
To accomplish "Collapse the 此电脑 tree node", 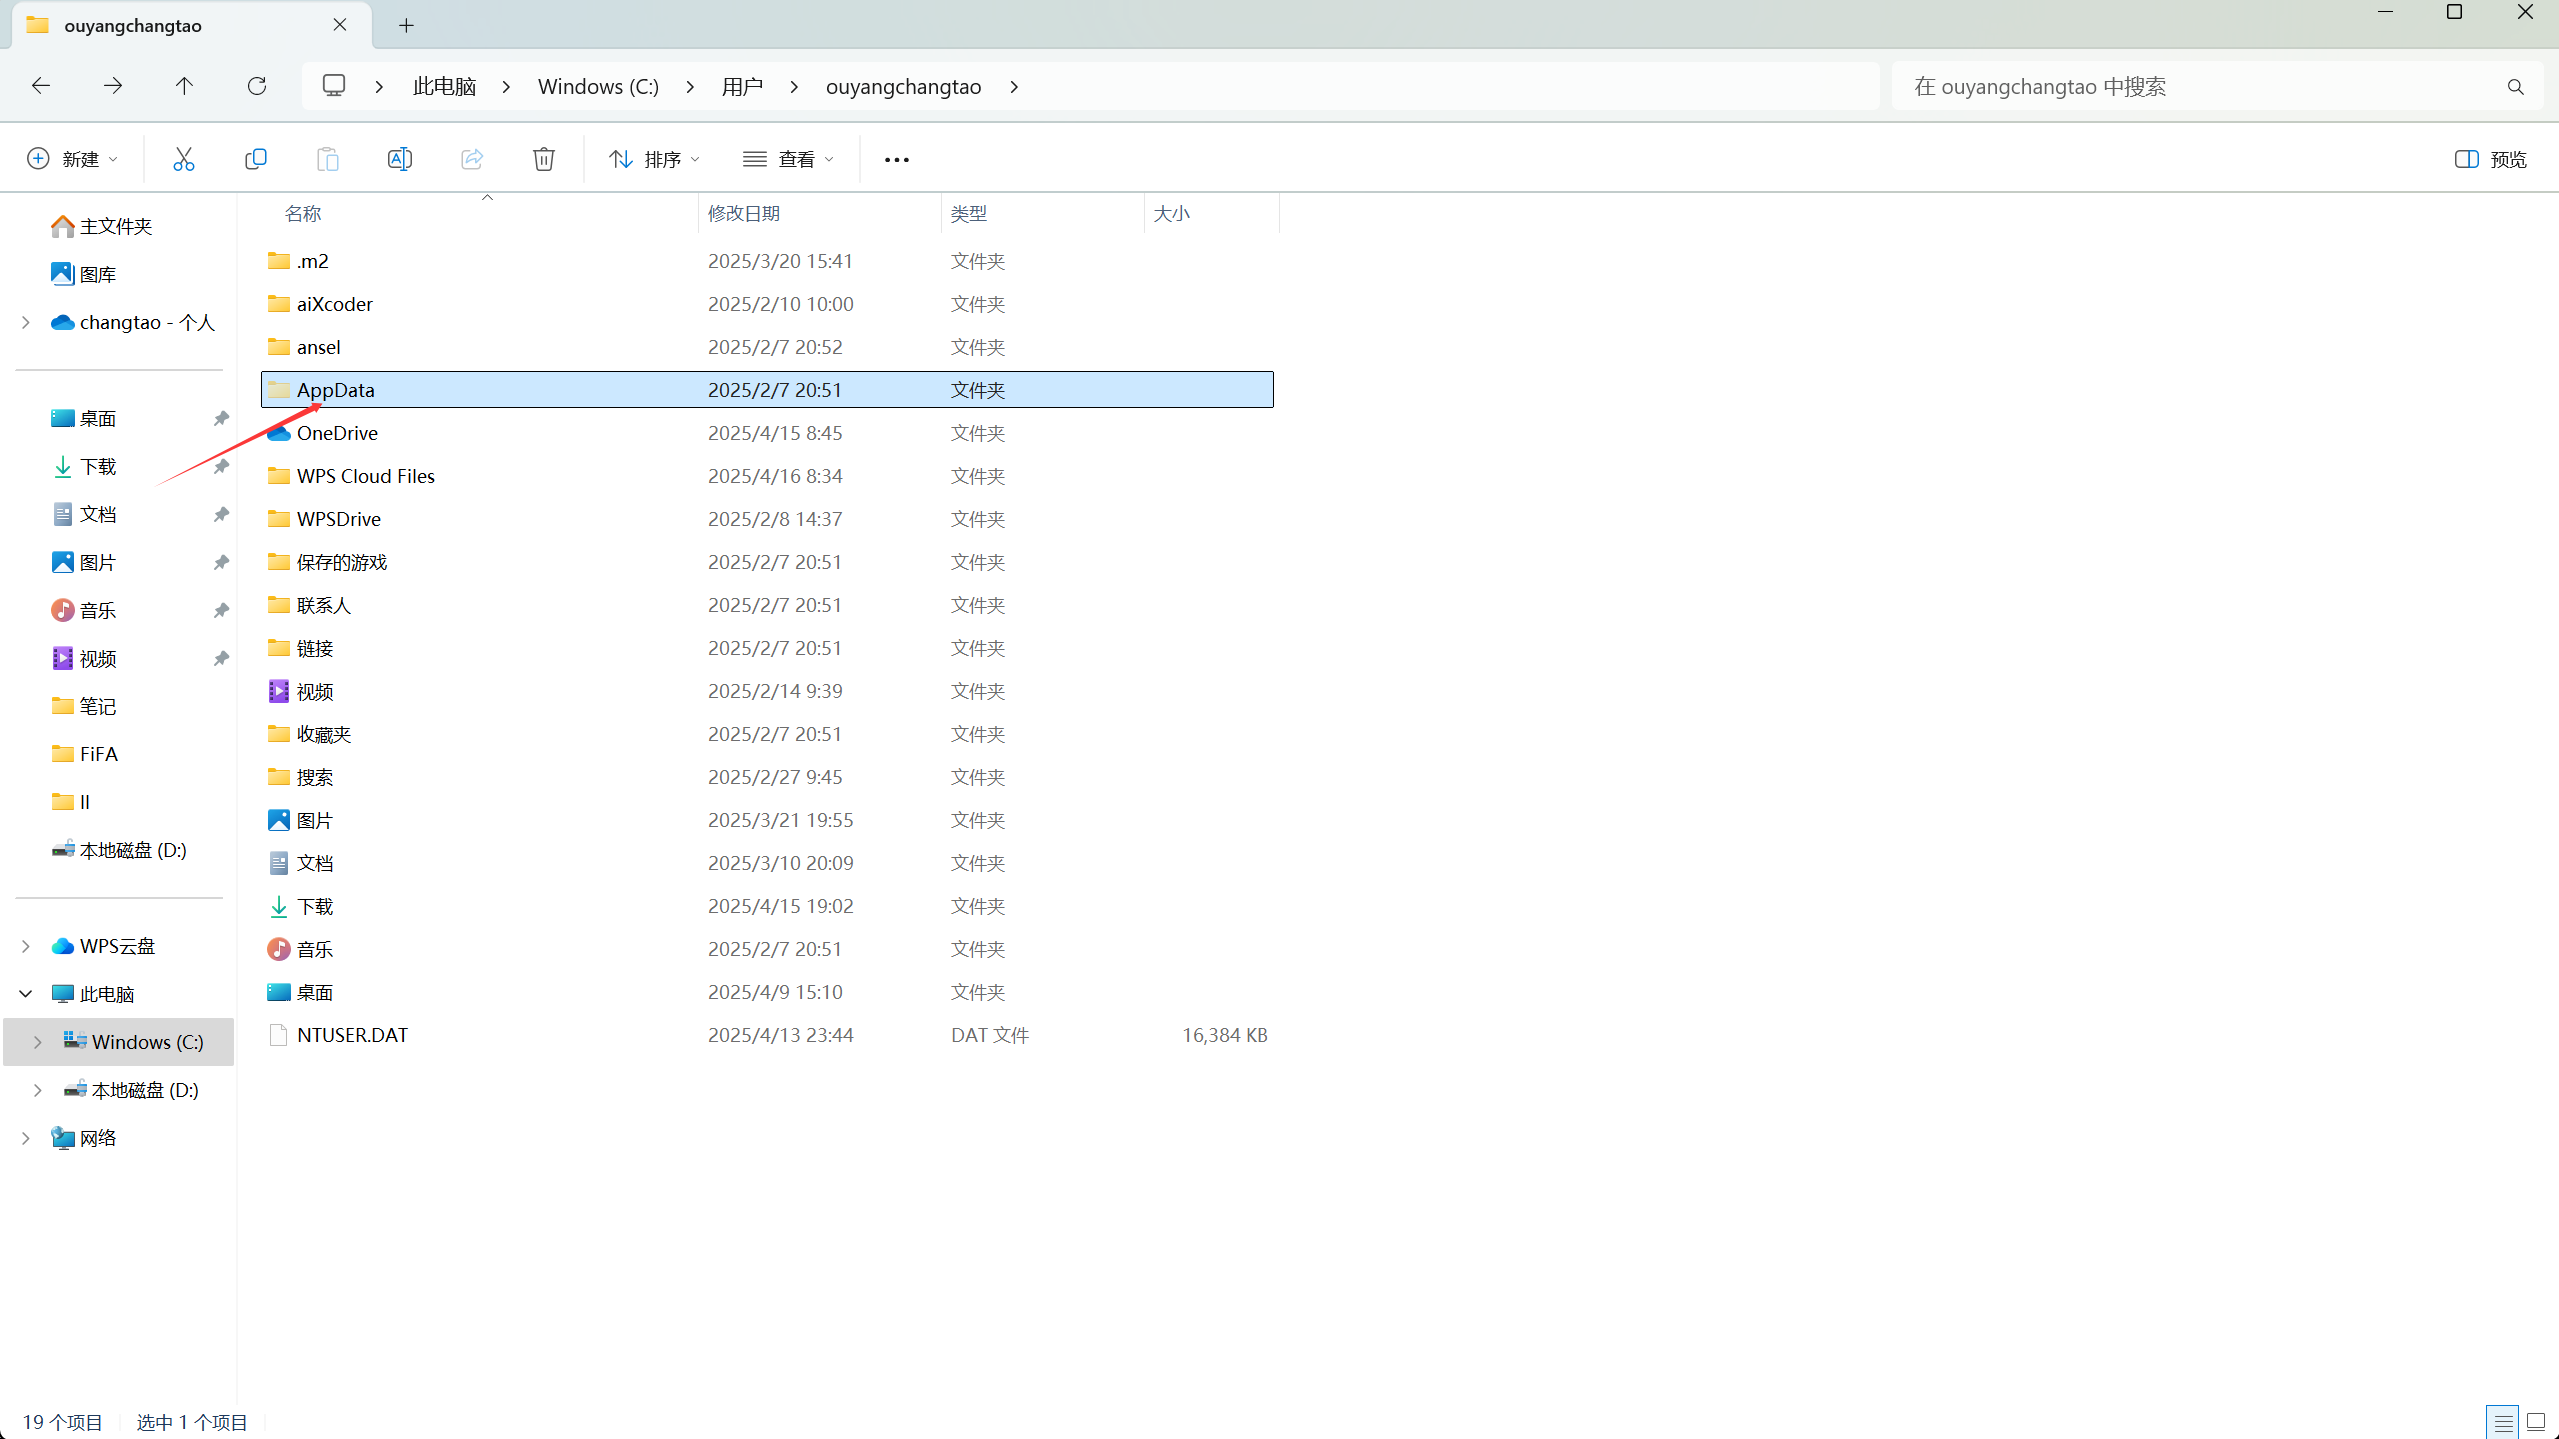I will coord(26,994).
